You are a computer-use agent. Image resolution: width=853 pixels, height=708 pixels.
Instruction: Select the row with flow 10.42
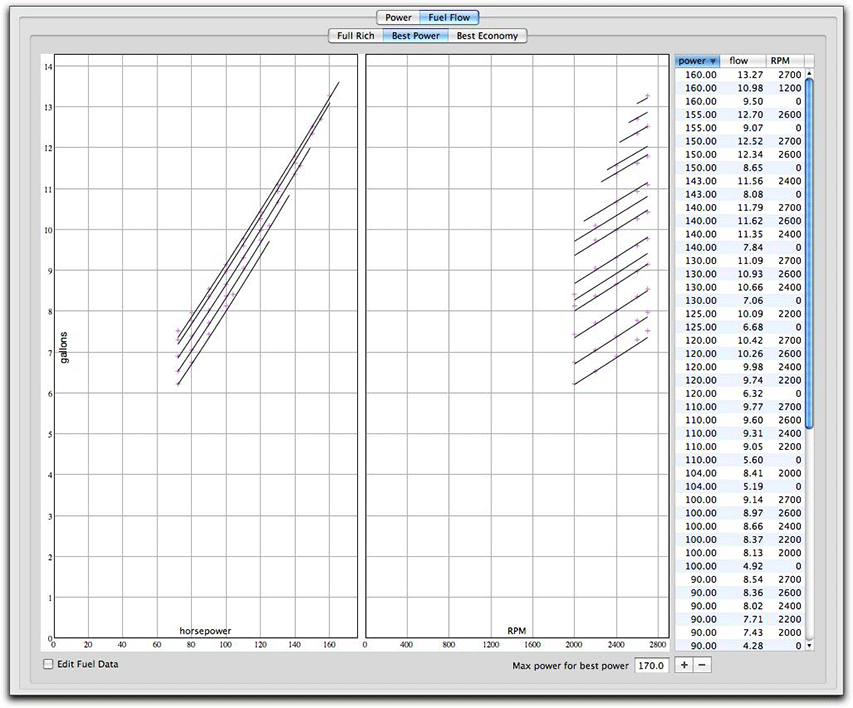click(x=740, y=340)
